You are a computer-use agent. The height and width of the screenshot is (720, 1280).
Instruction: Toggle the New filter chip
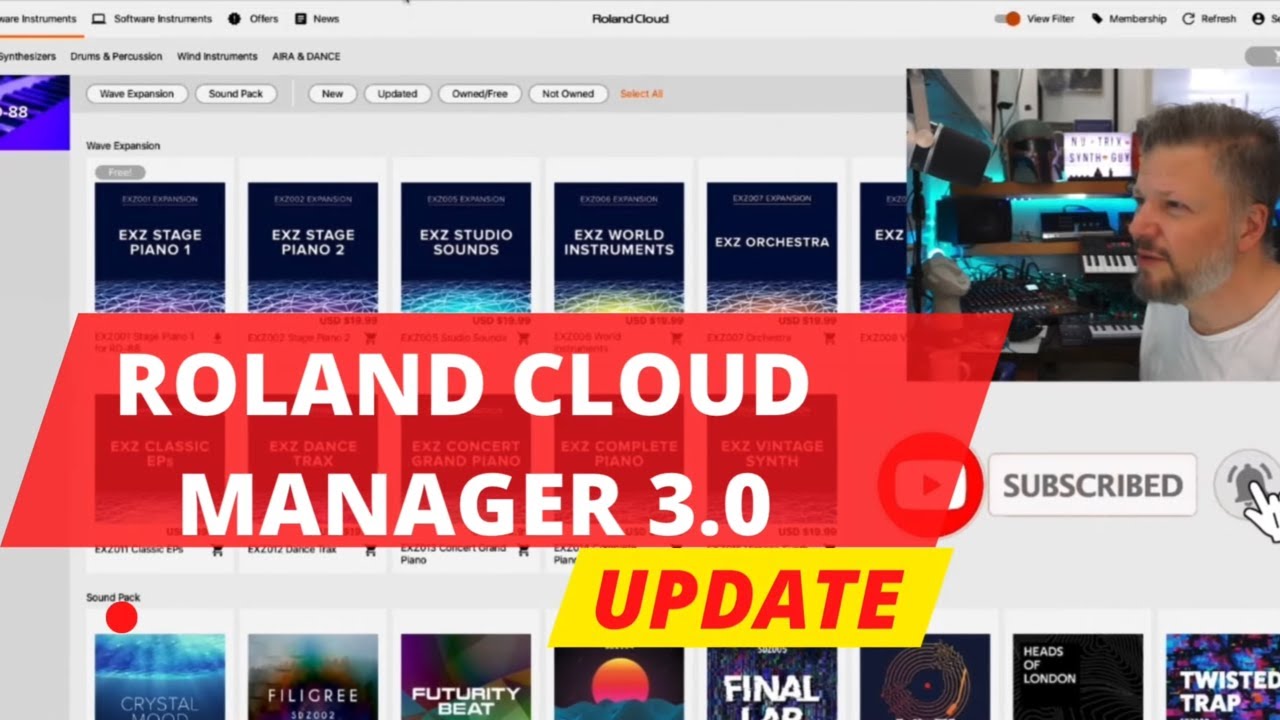coord(332,94)
